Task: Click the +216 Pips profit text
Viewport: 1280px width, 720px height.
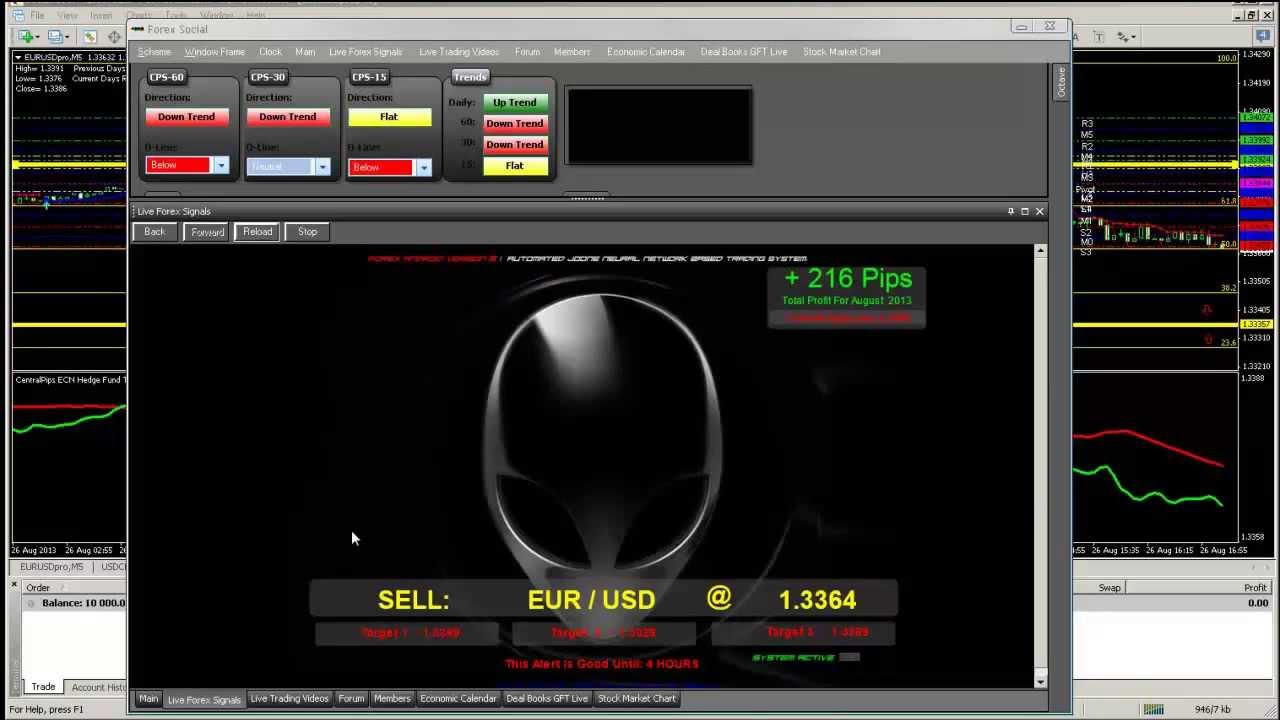Action: tap(848, 279)
